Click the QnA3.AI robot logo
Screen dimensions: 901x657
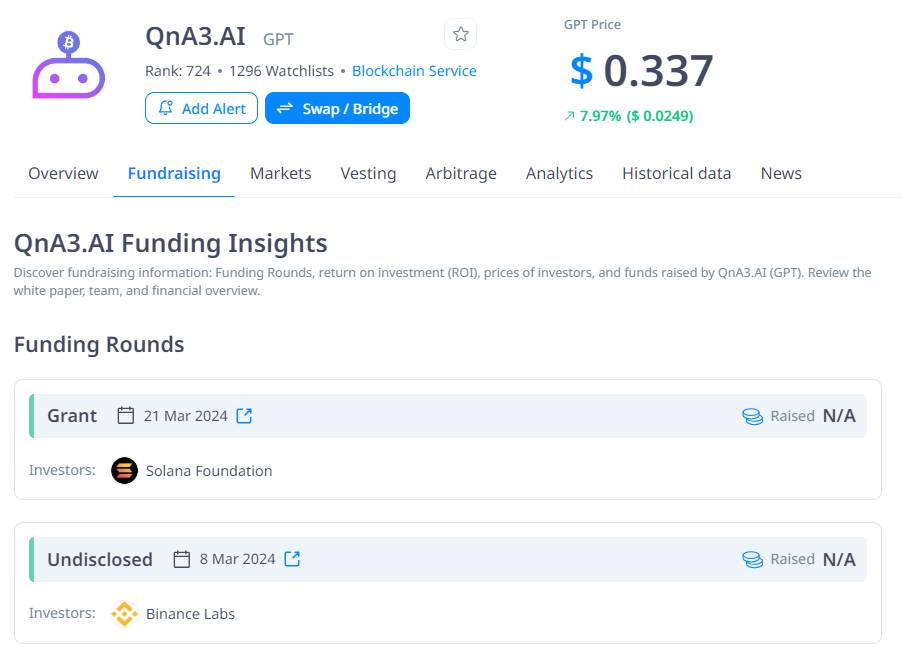[68, 67]
